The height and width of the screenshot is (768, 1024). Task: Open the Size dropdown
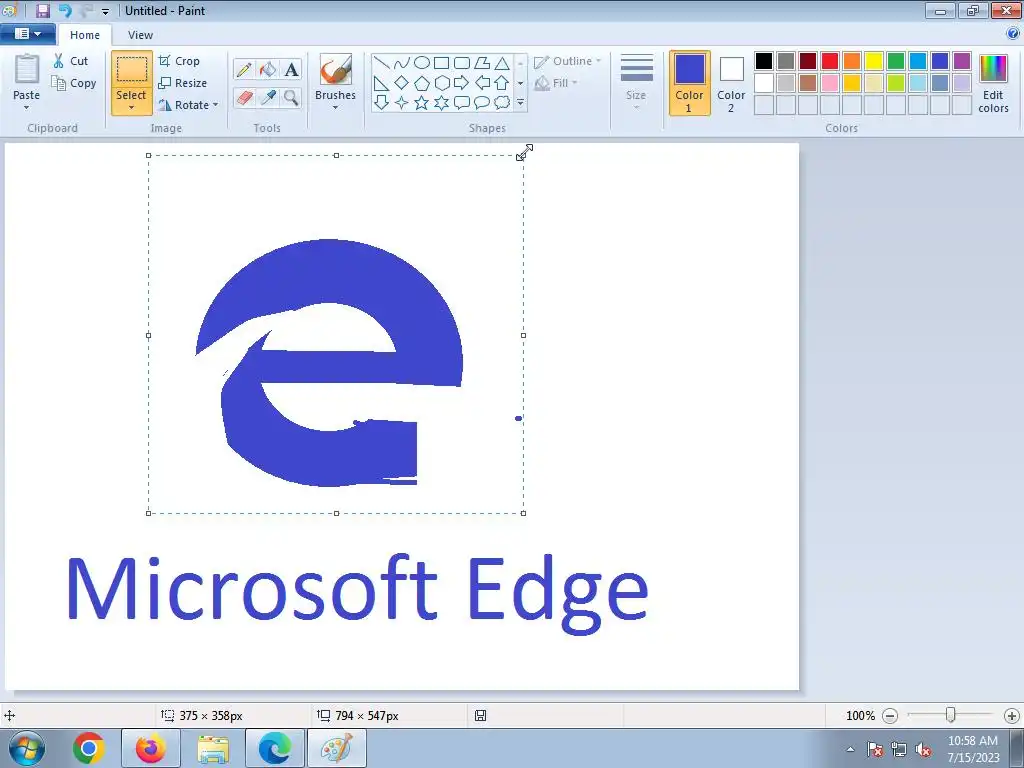pyautogui.click(x=636, y=82)
